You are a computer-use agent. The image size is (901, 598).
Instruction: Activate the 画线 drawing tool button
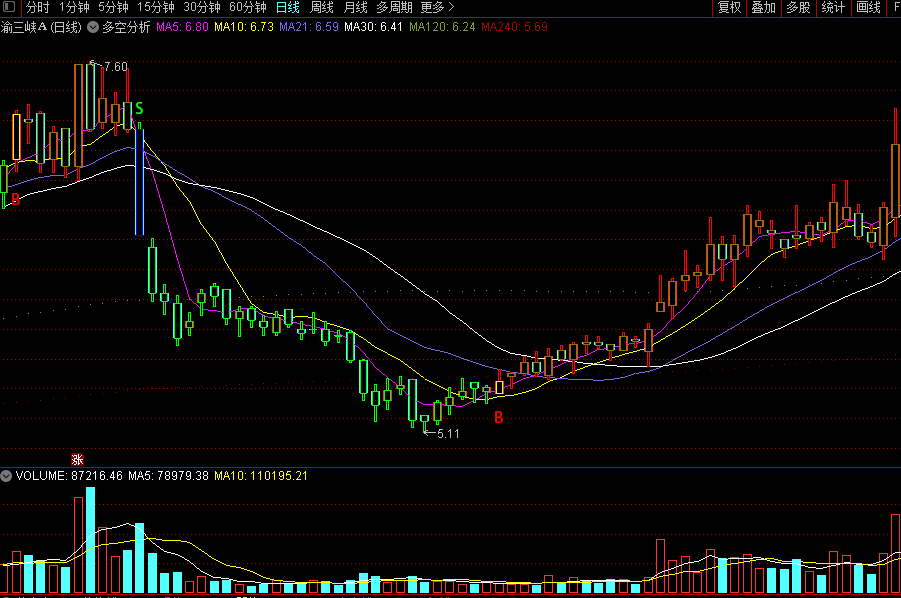(x=868, y=7)
